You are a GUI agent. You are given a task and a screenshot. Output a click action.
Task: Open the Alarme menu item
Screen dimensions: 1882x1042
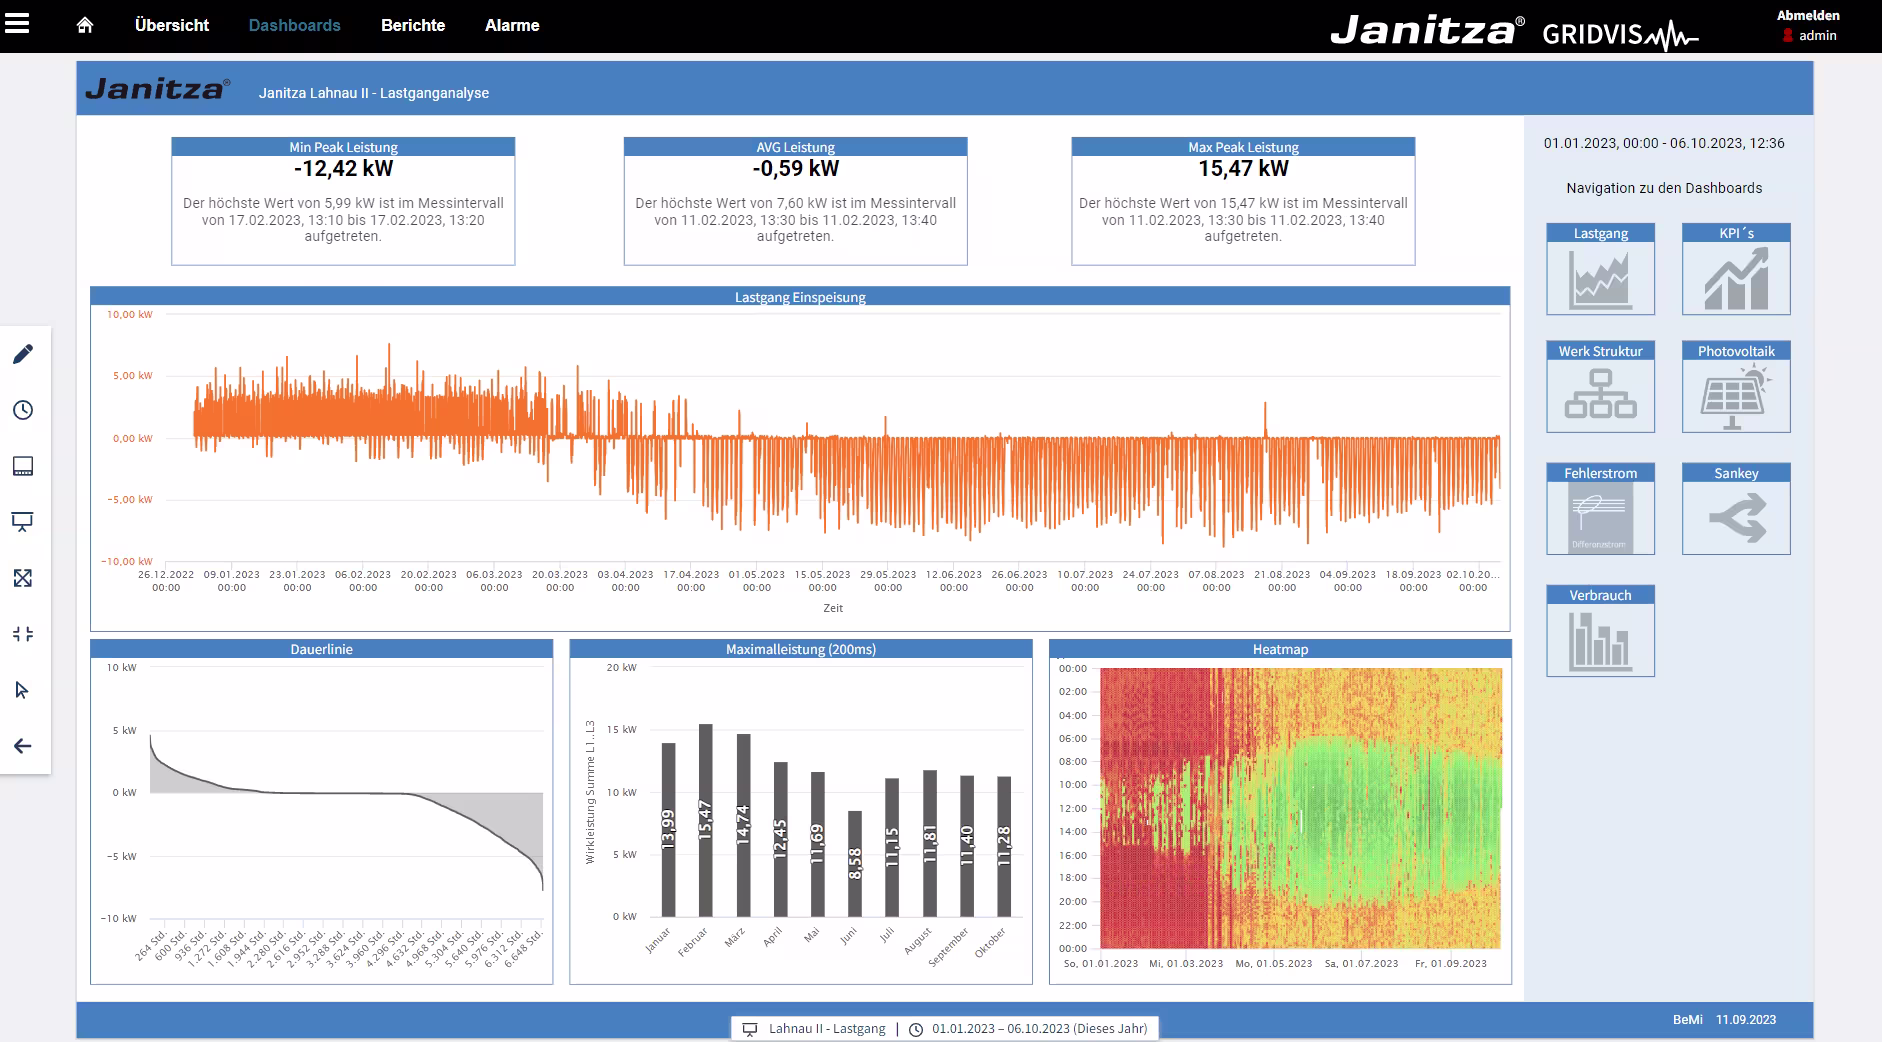coord(512,25)
